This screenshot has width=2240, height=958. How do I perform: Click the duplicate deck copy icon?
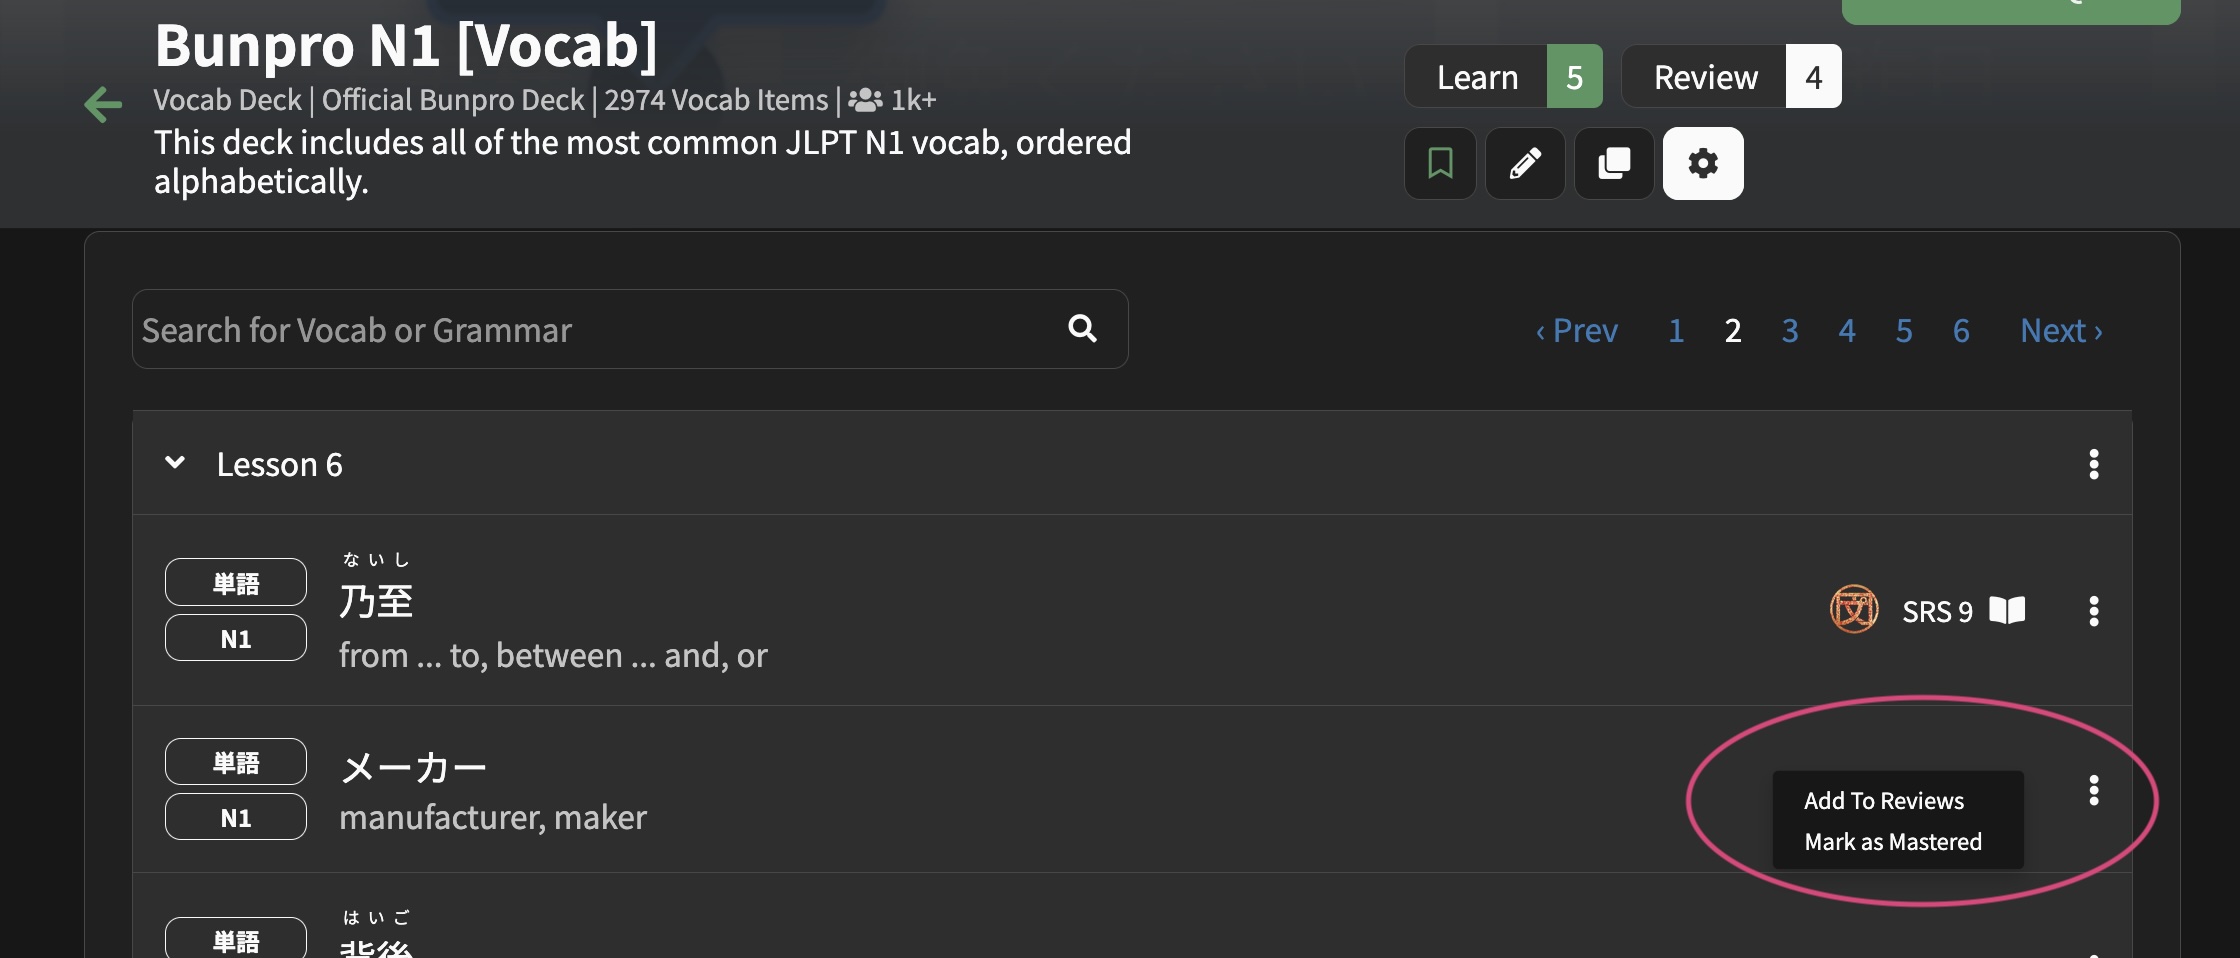pos(1614,163)
